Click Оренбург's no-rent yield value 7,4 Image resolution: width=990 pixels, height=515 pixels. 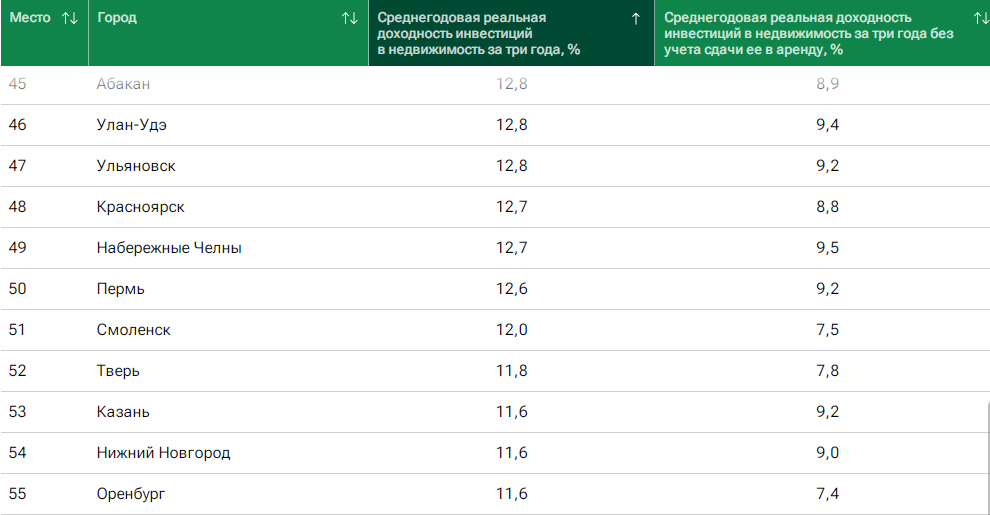(x=827, y=494)
